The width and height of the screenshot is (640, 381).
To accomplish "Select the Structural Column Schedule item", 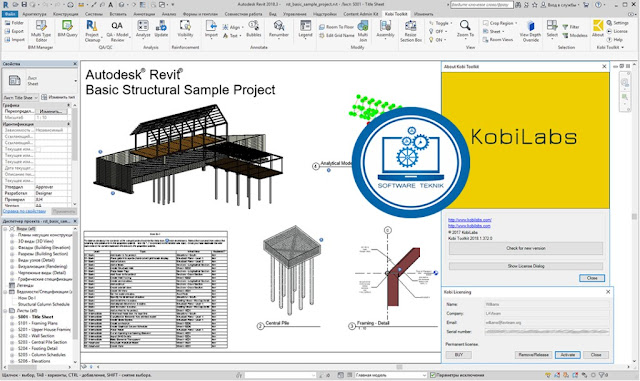I will [44, 305].
